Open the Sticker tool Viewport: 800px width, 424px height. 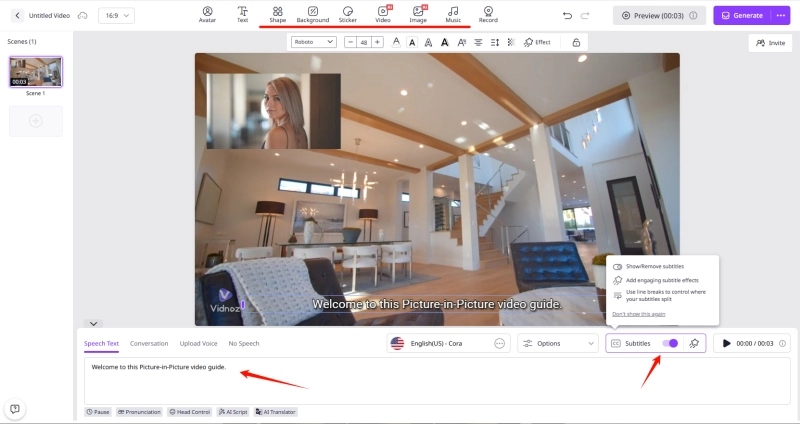tap(347, 15)
